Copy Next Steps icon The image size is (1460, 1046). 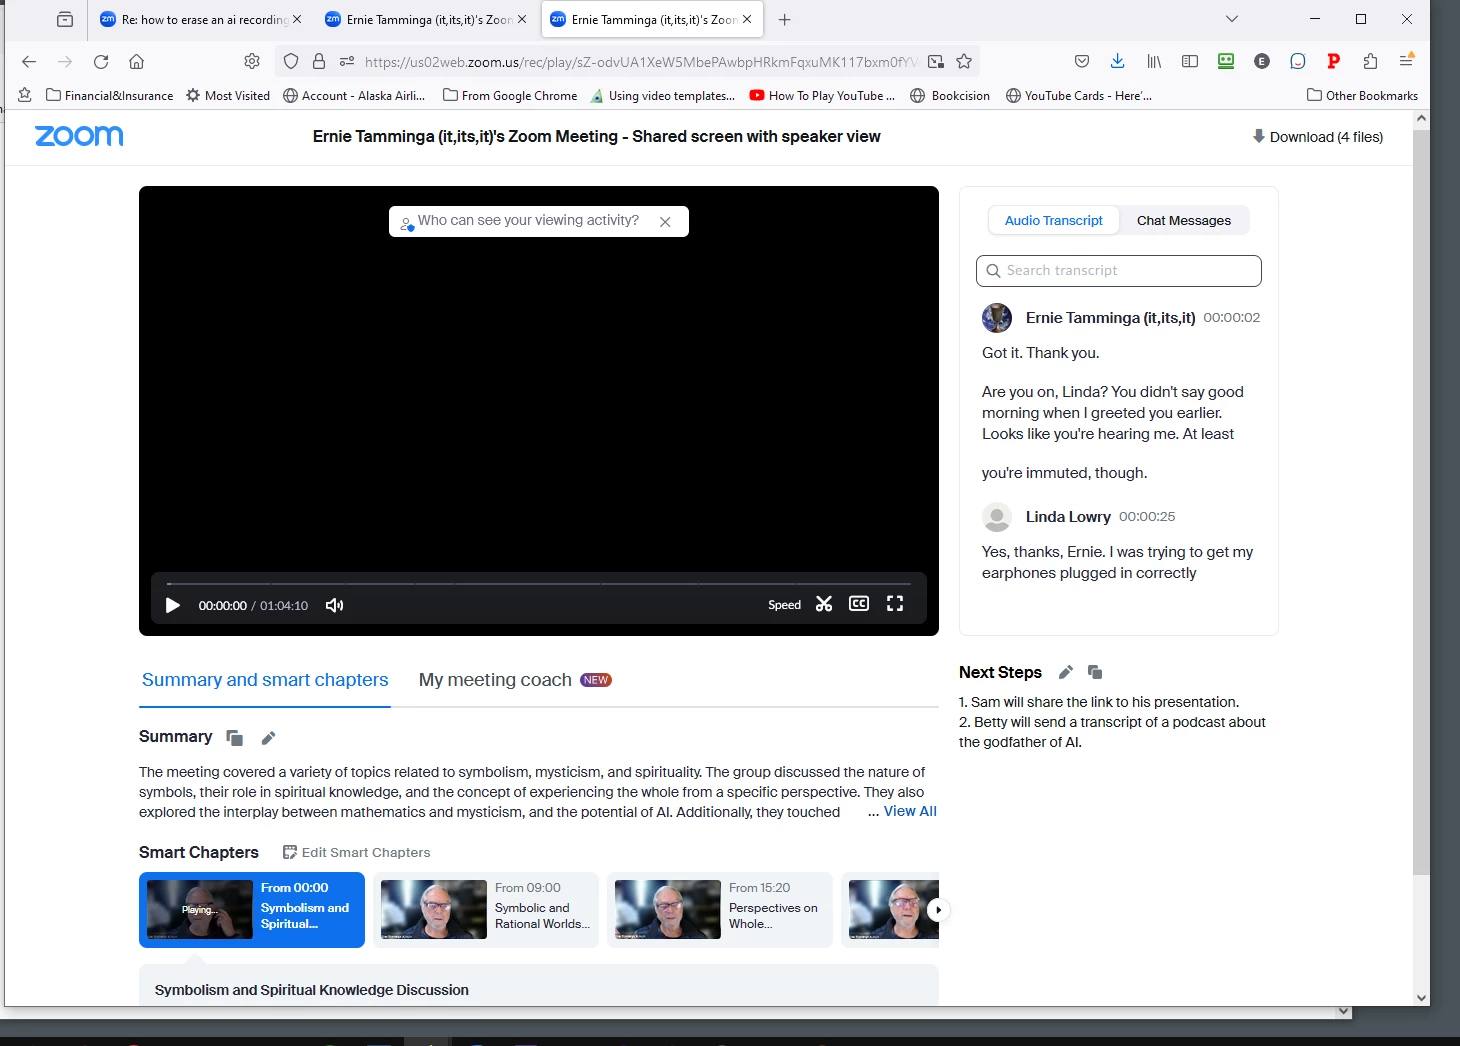click(x=1095, y=672)
